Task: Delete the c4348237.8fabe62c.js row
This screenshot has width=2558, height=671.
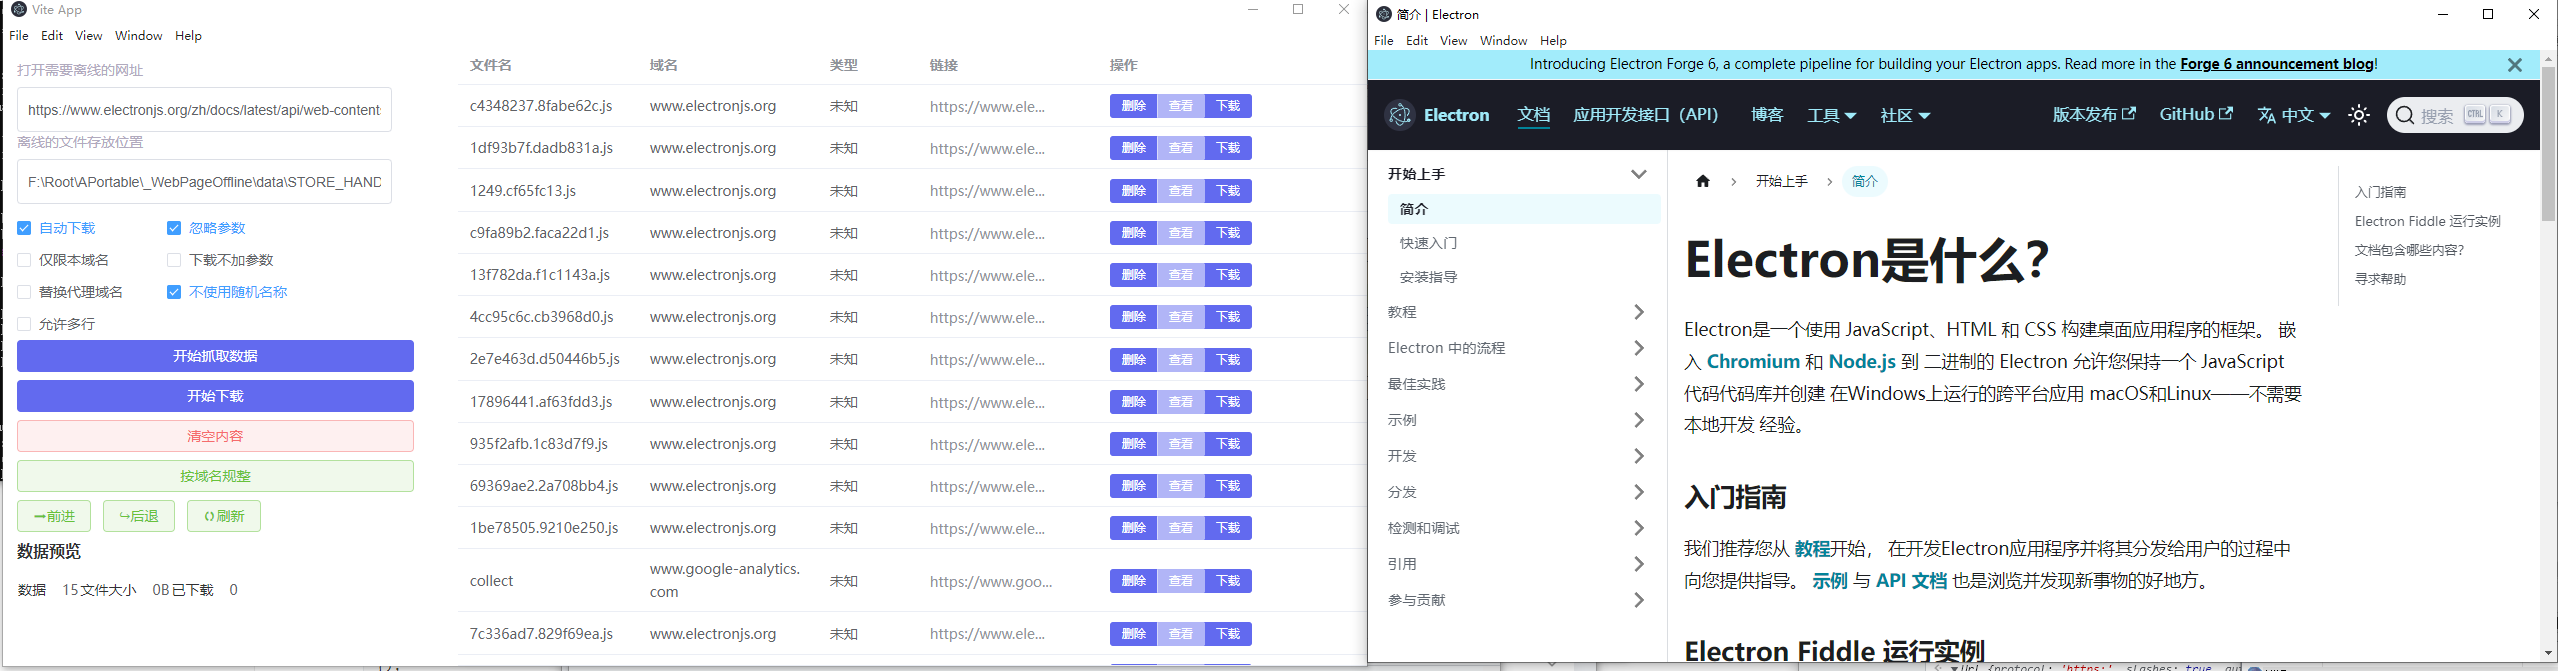Action: pos(1133,106)
